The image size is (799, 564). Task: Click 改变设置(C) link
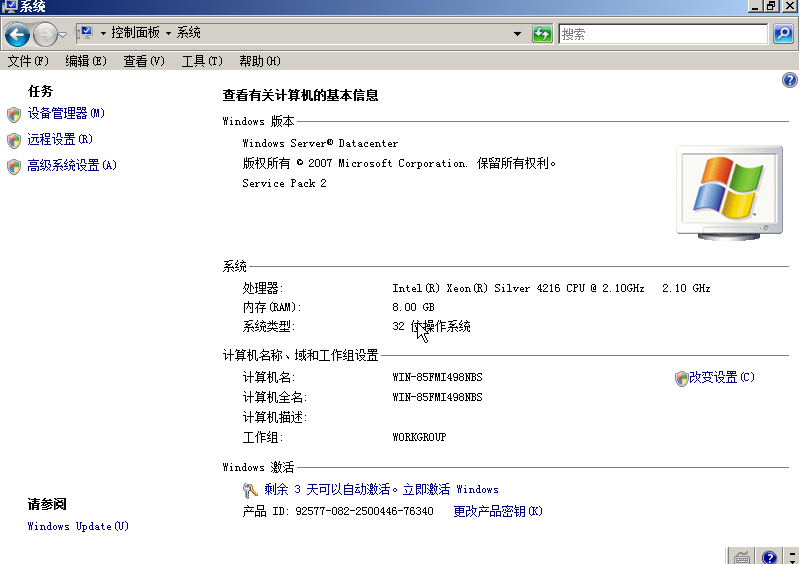tap(722, 377)
